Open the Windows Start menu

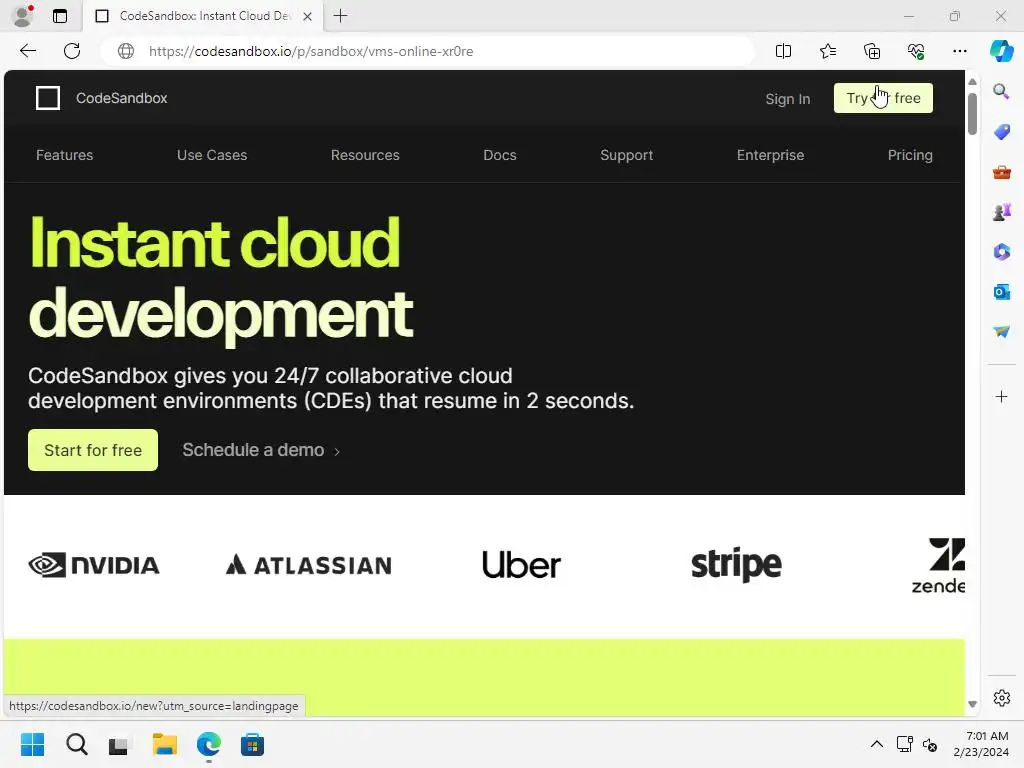tap(32, 744)
